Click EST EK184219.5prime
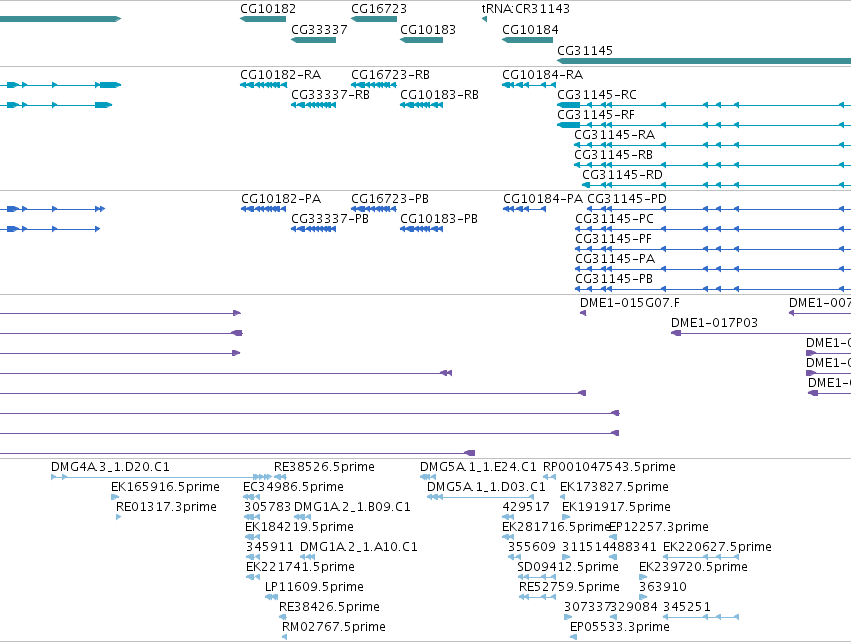This screenshot has height=642, width=851. (x=300, y=527)
